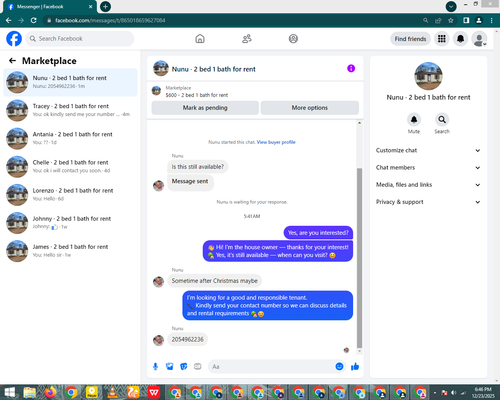Click the chat scrollbar up arrow
The image size is (500, 400).
359,123
